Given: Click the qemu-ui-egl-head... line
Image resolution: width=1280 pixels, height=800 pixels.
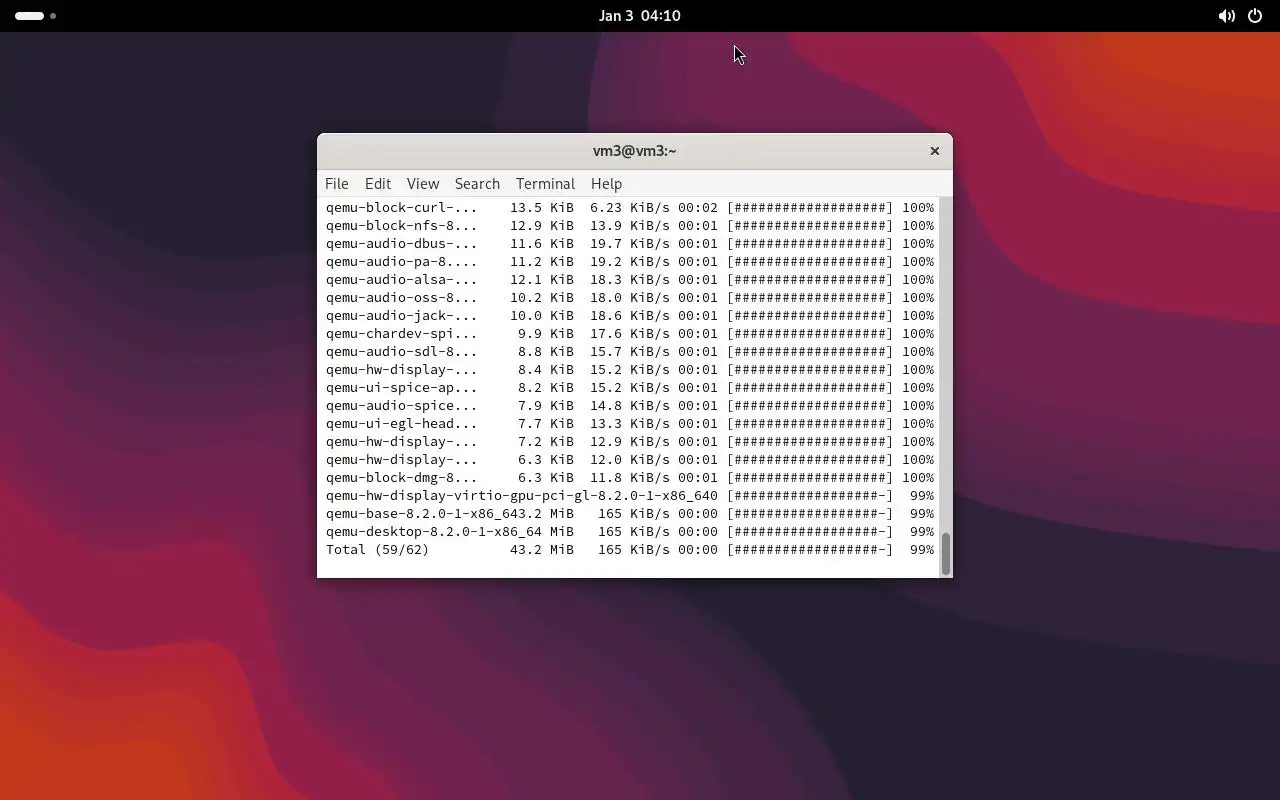Looking at the screenshot, I should [x=630, y=424].
